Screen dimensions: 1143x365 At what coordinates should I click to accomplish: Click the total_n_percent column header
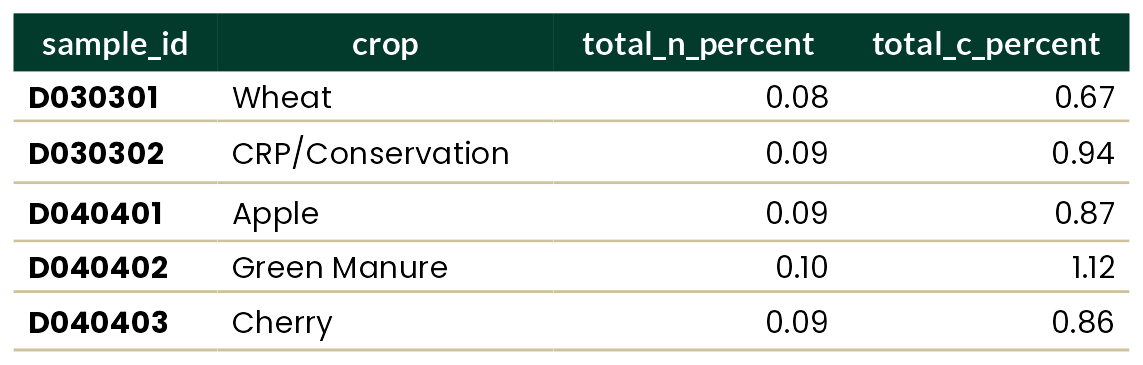(x=698, y=43)
